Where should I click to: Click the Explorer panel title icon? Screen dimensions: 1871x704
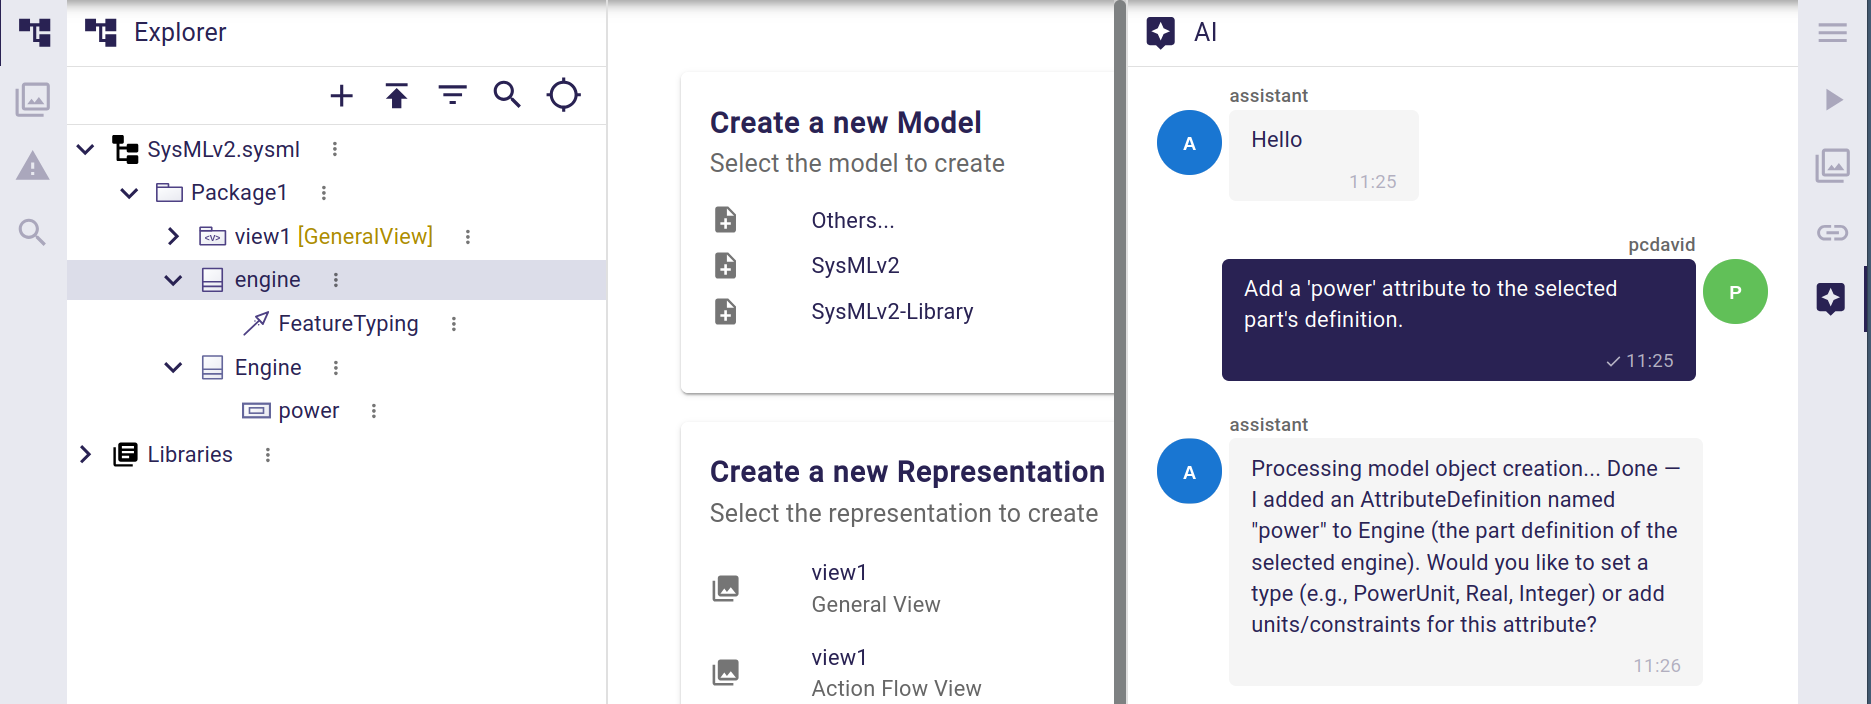pyautogui.click(x=101, y=32)
